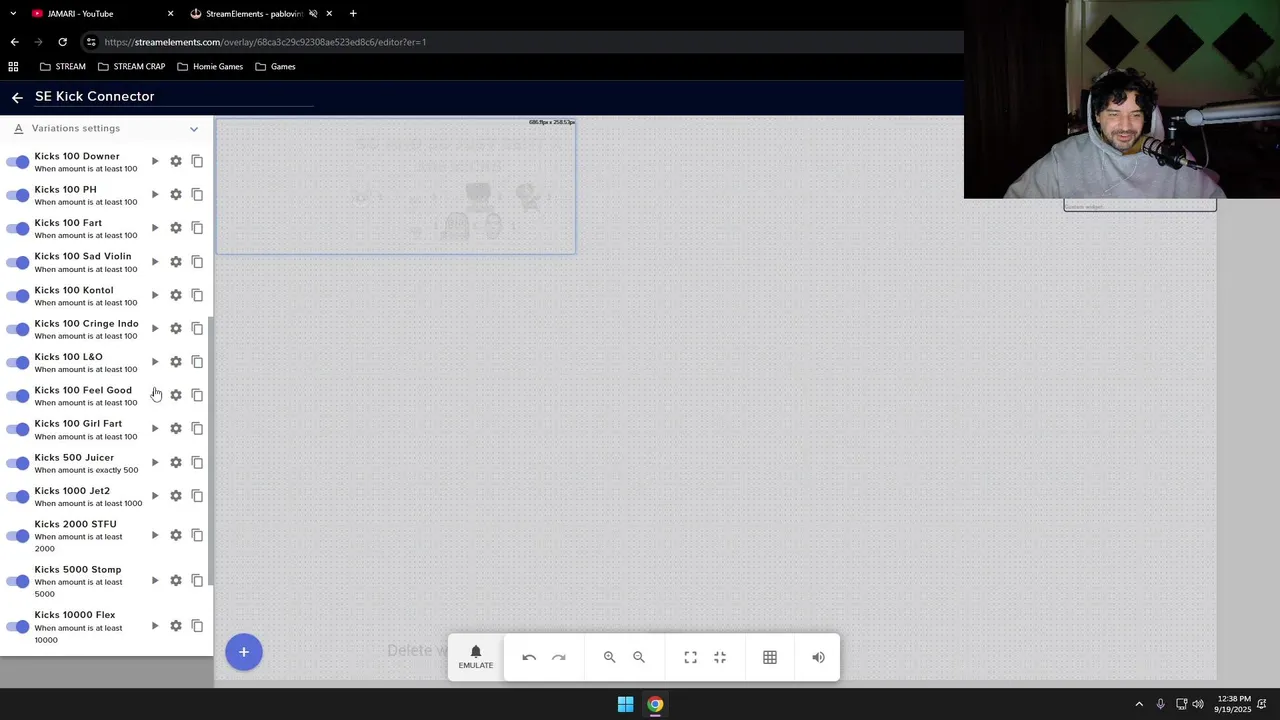This screenshot has height=720, width=1280.
Task: Show hidden system tray icons
Action: (1139, 704)
